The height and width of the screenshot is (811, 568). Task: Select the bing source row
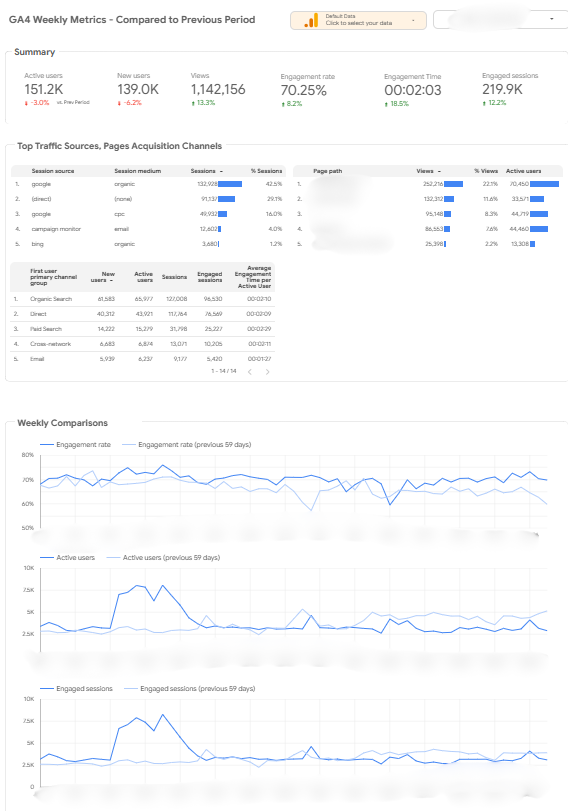click(148, 244)
